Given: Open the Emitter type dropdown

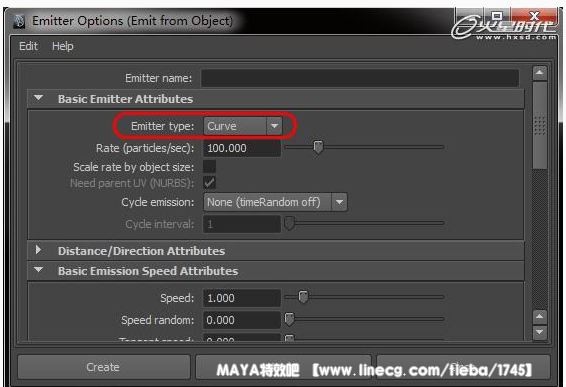Looking at the screenshot, I should pos(243,126).
